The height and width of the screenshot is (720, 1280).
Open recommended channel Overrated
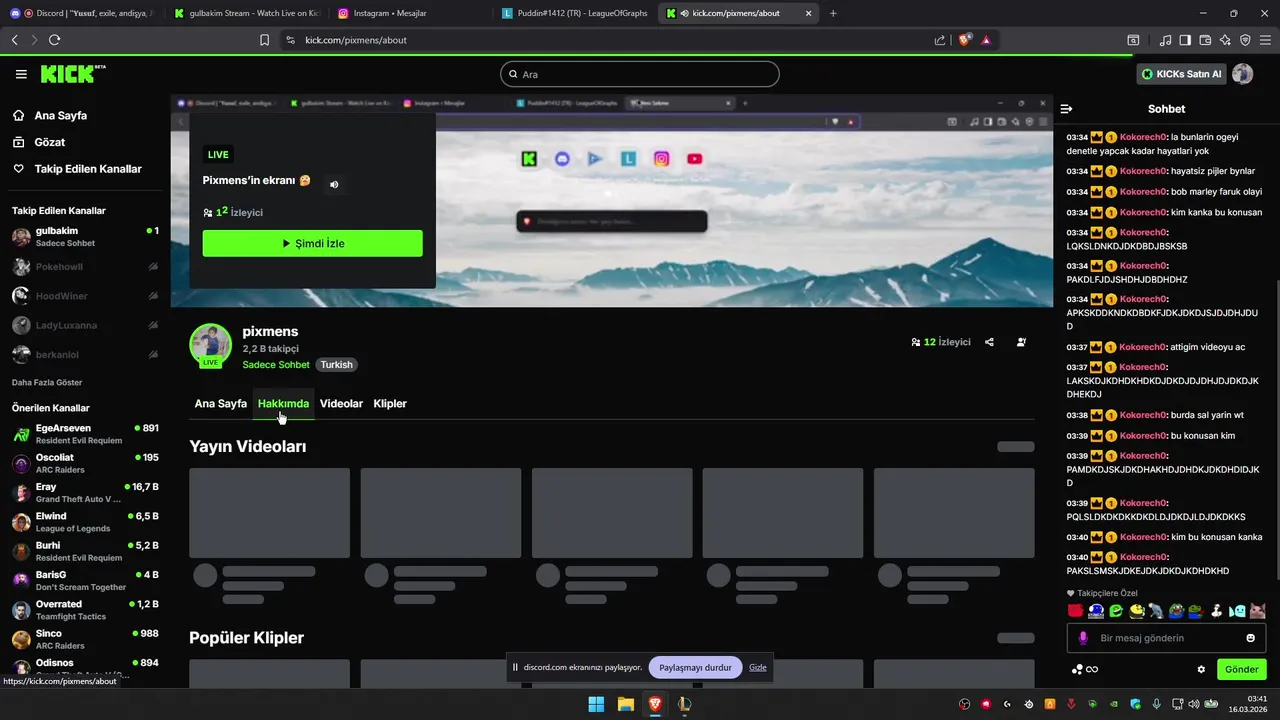[85, 610]
